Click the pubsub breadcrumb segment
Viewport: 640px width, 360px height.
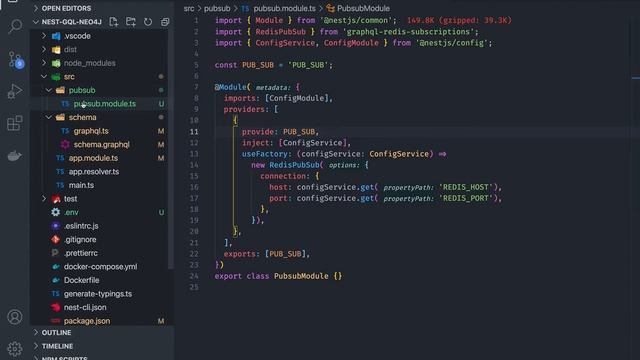217,8
